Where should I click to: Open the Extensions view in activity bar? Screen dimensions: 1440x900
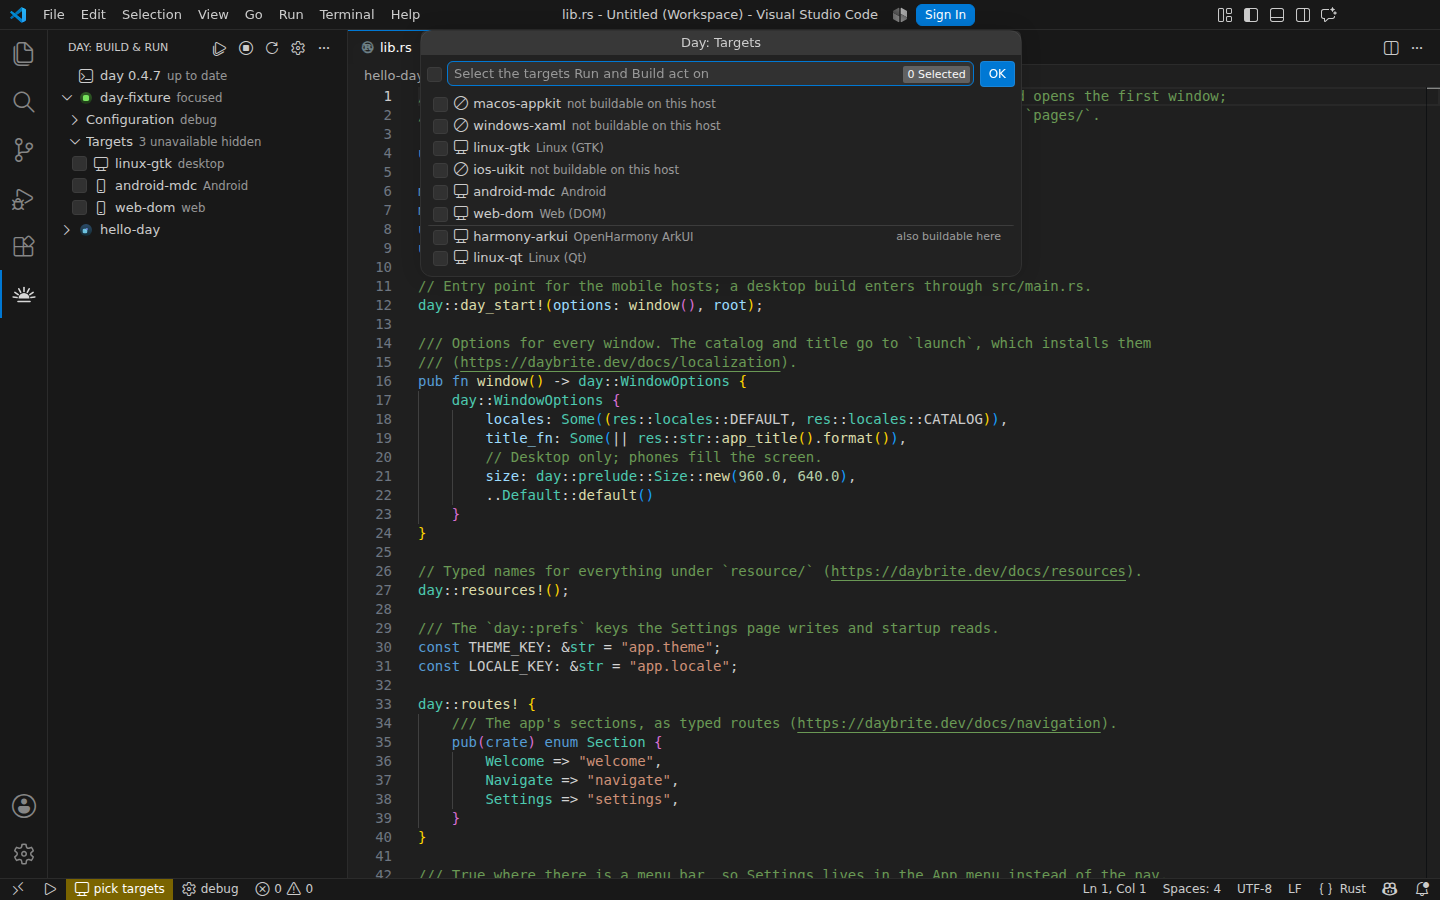[x=24, y=246]
